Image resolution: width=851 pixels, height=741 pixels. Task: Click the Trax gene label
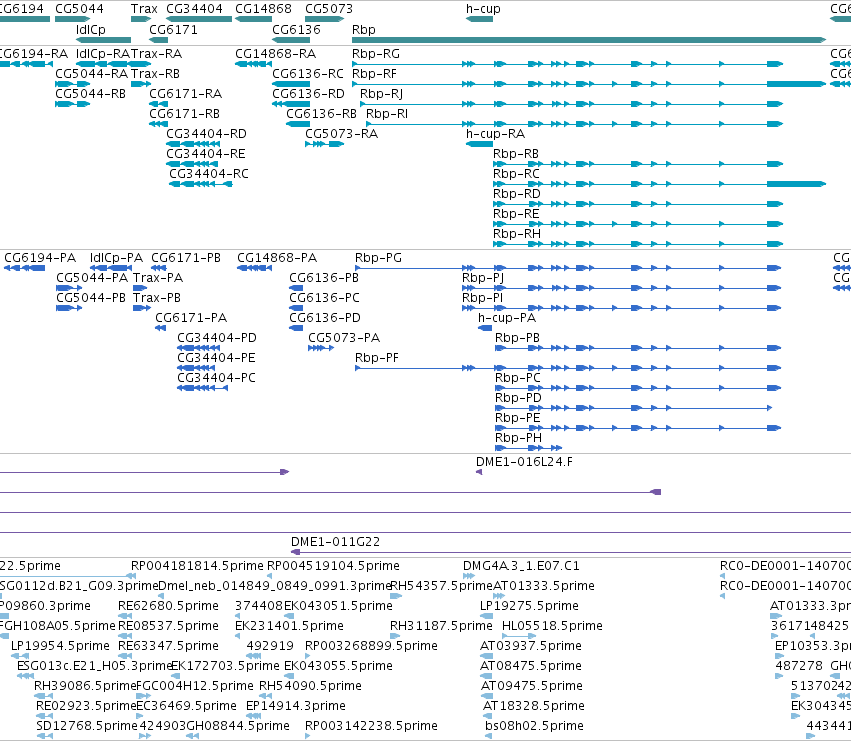(144, 9)
